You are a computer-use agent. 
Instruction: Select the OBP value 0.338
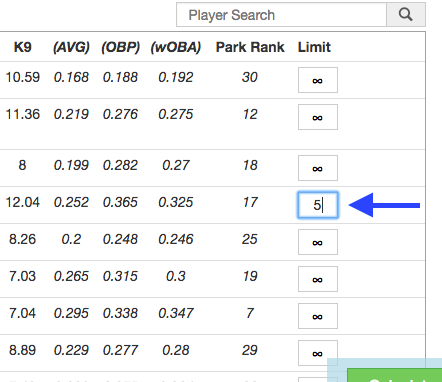[120, 313]
